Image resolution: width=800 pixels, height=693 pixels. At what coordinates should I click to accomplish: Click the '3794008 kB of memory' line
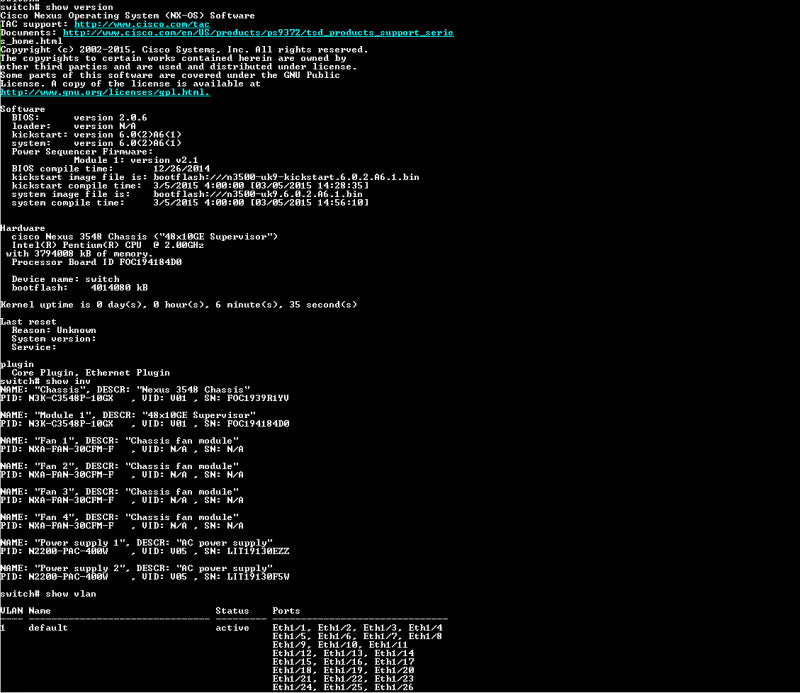(79, 254)
